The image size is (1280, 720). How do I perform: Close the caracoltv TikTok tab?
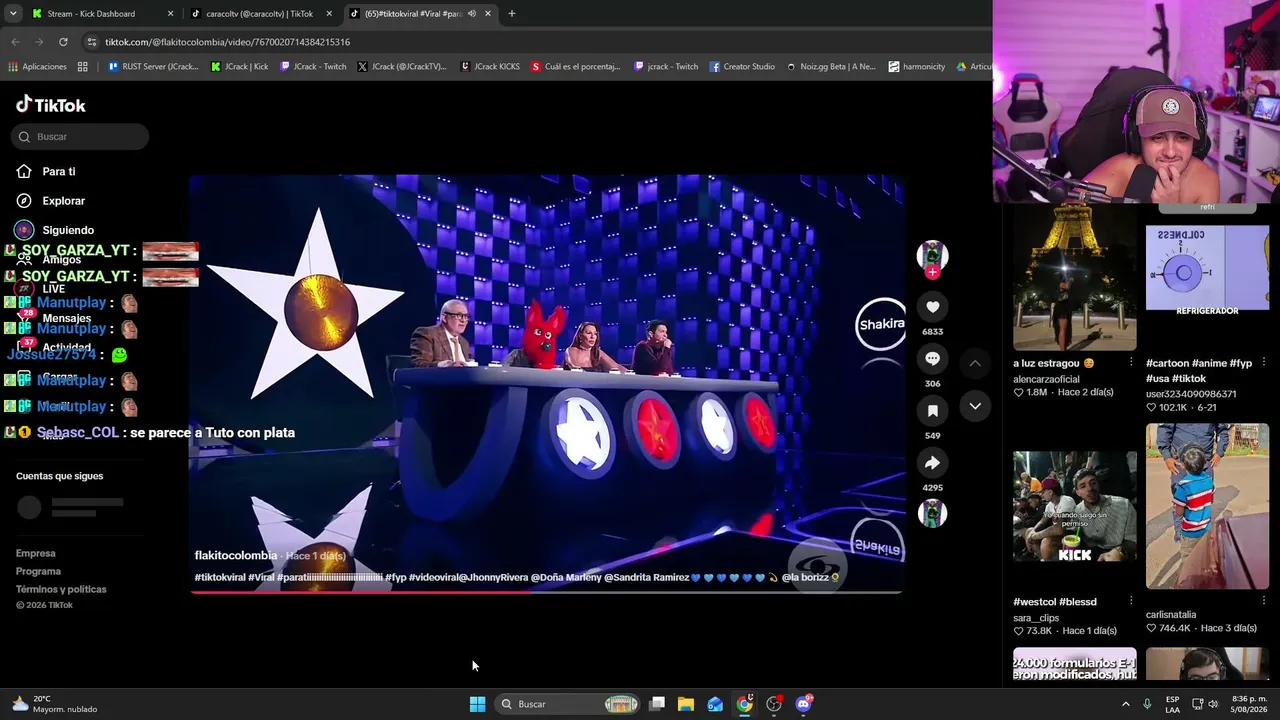tap(329, 14)
